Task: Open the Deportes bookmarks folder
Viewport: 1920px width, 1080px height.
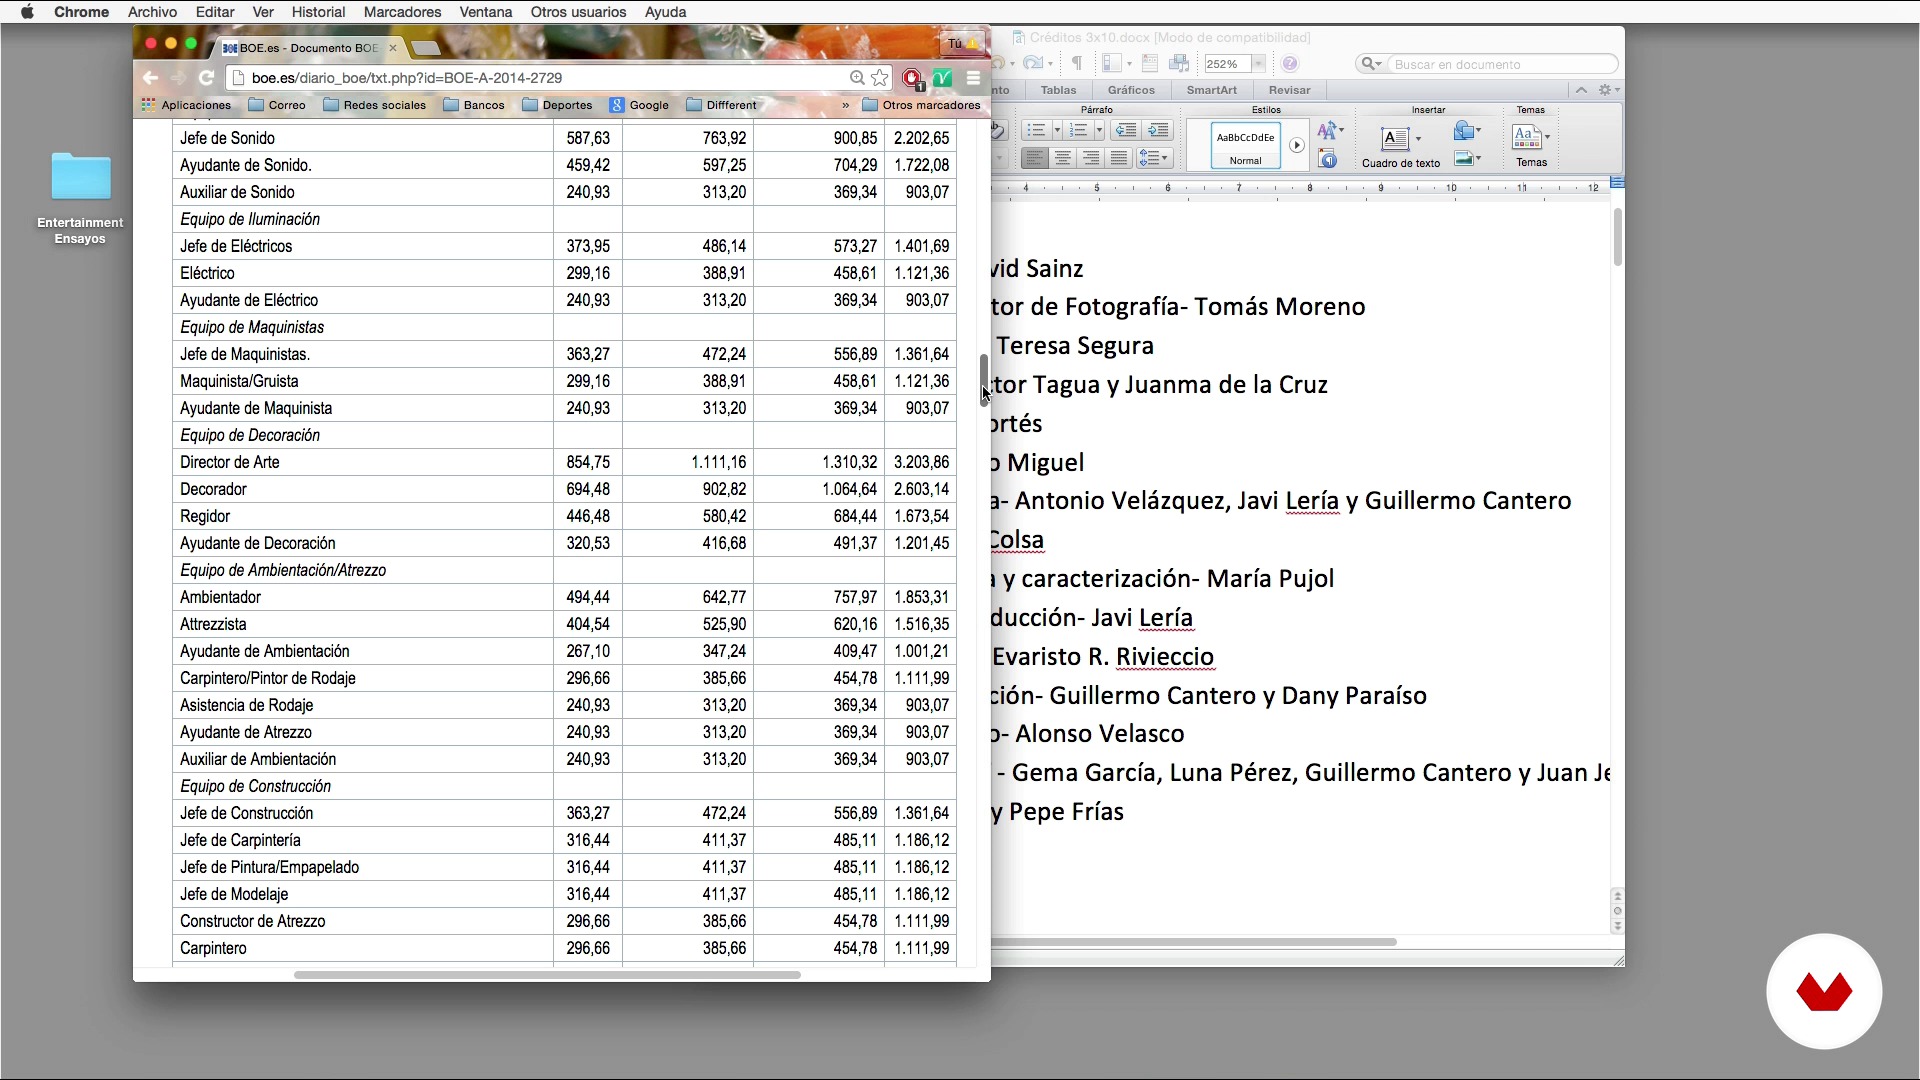Action: pos(558,105)
